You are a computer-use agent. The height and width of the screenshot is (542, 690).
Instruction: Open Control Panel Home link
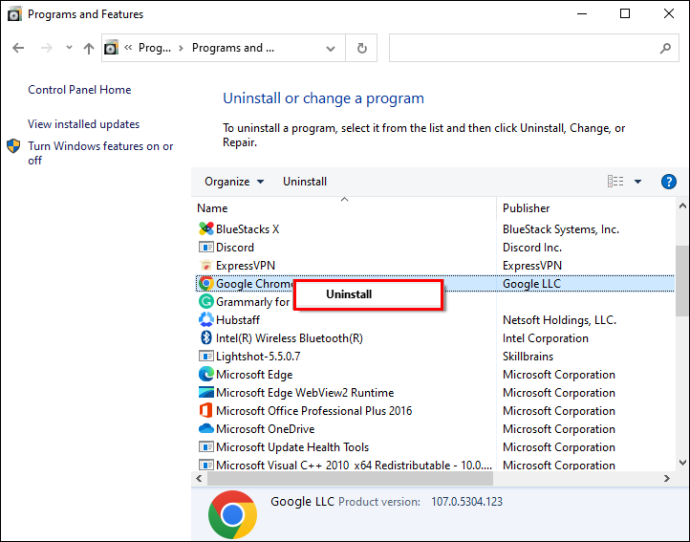pyautogui.click(x=79, y=90)
